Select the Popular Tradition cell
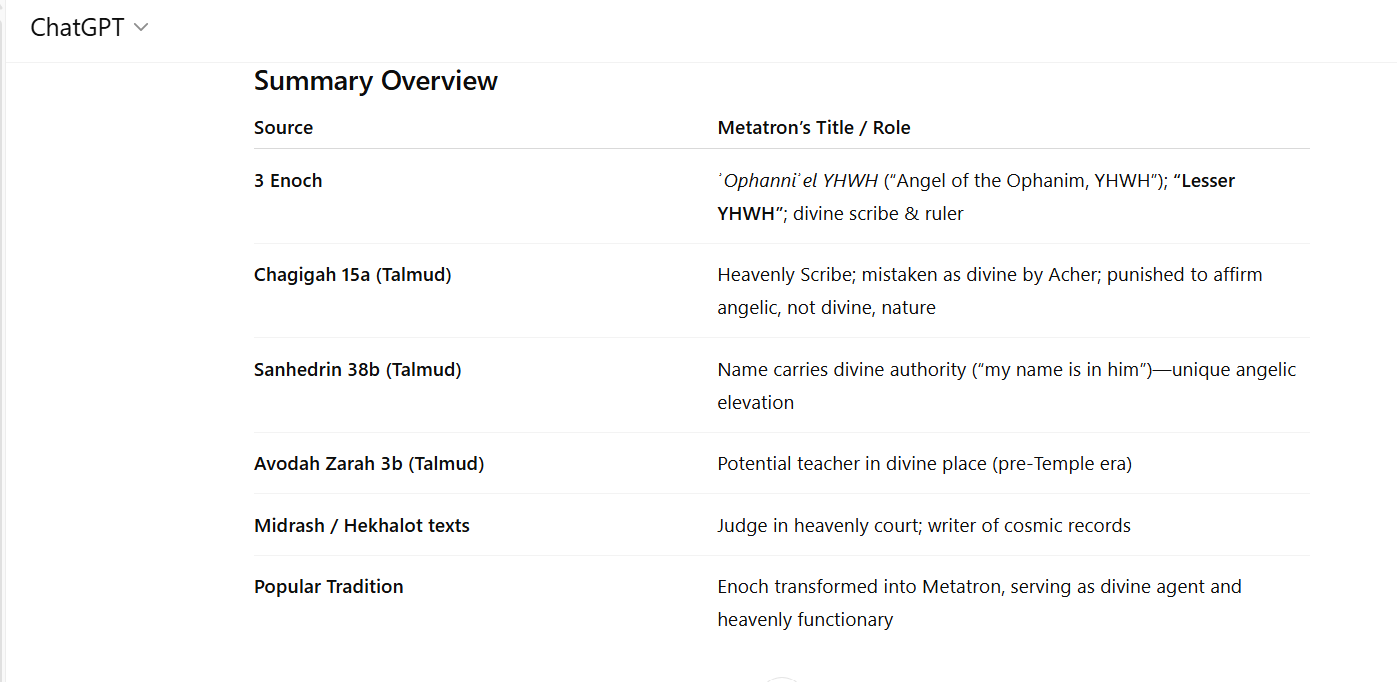 (328, 587)
